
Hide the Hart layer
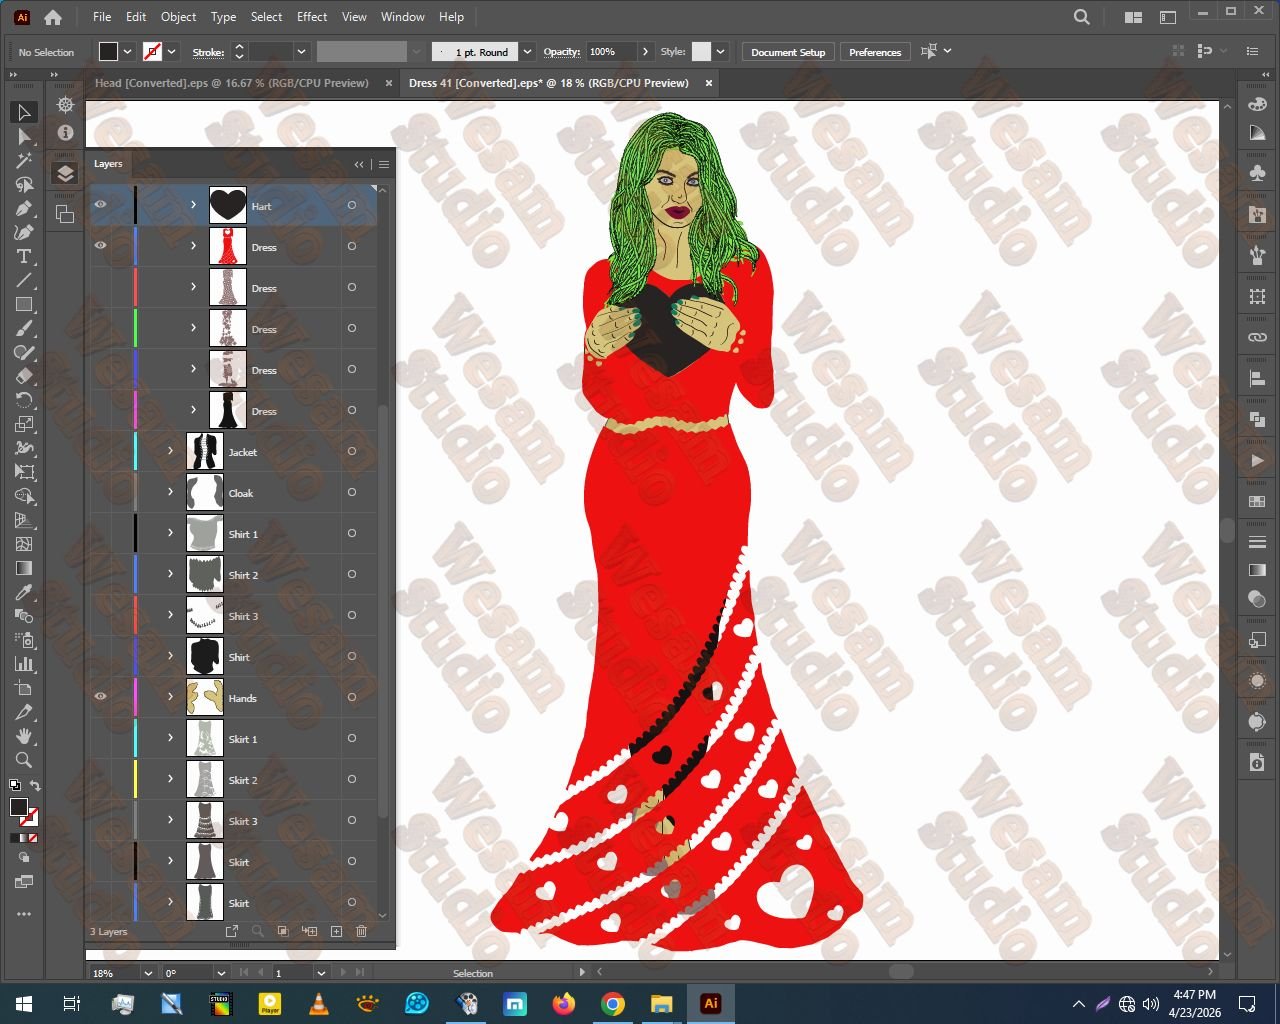click(100, 205)
